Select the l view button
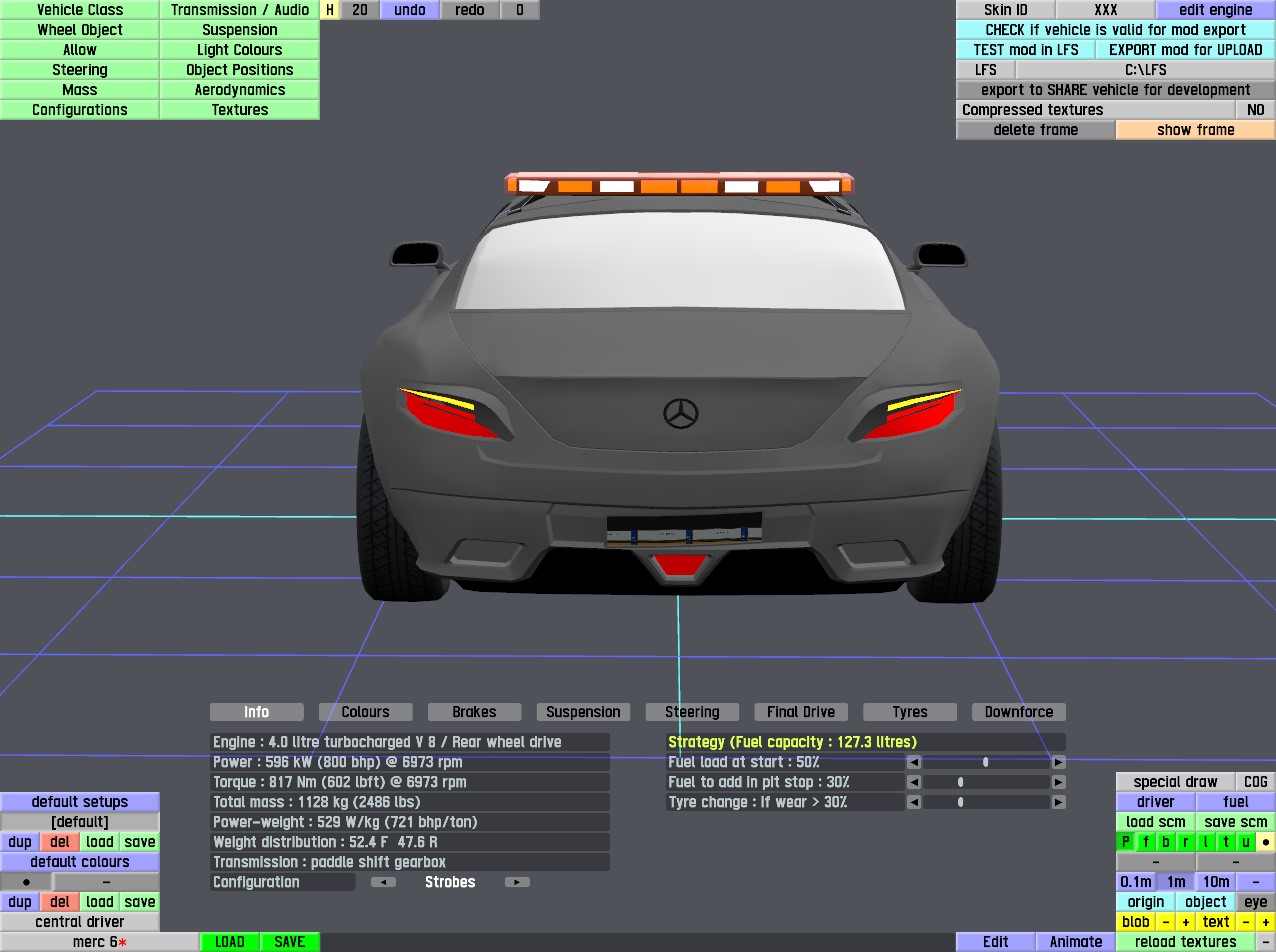Image resolution: width=1276 pixels, height=952 pixels. point(1206,842)
